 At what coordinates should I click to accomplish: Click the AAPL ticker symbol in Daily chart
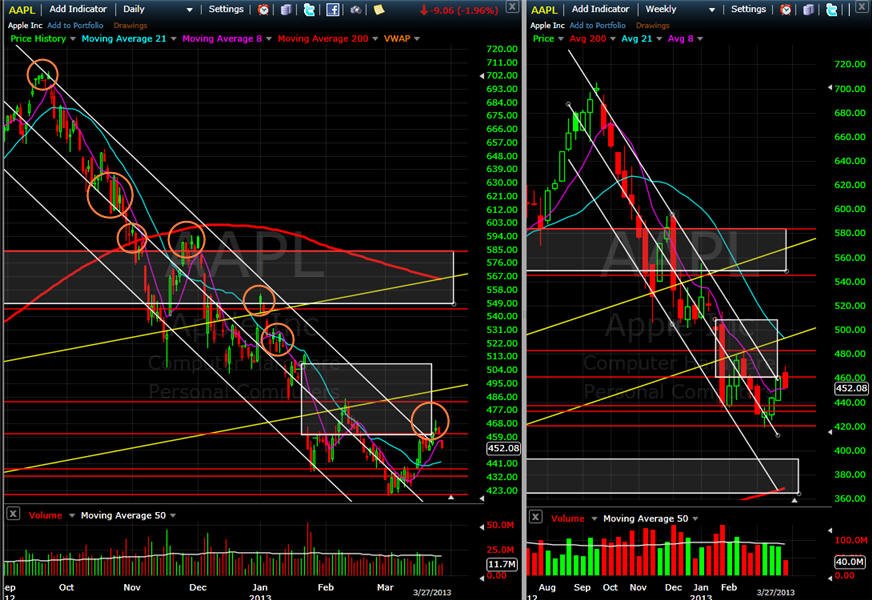[x=22, y=10]
